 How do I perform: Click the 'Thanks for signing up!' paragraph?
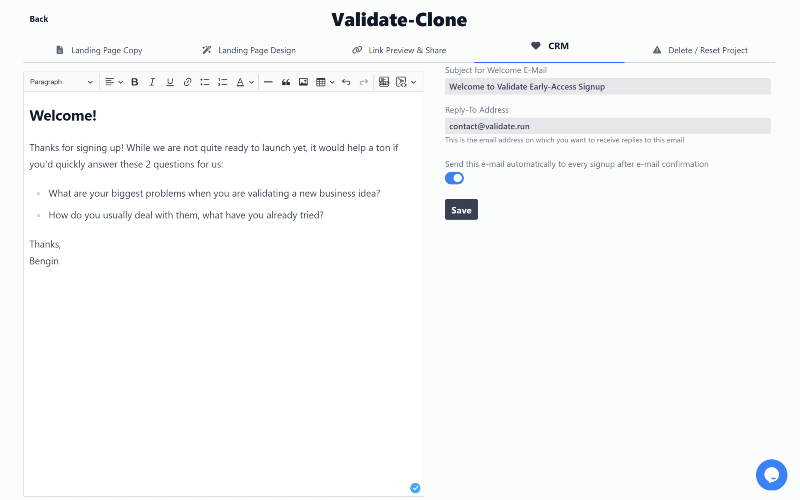(x=214, y=156)
